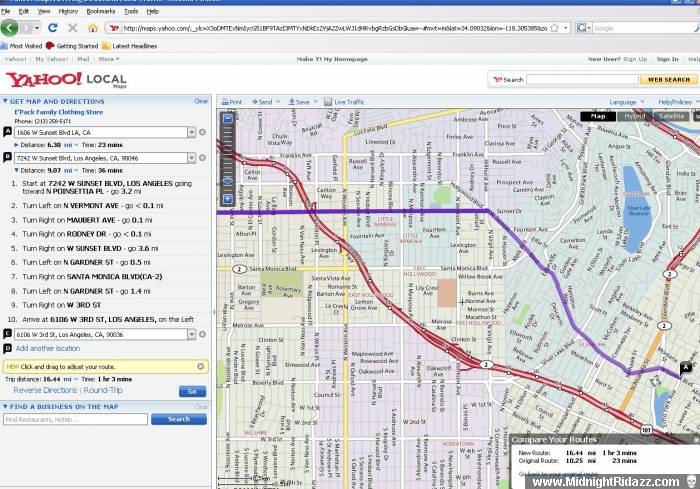Switch to Map view
The width and height of the screenshot is (700, 489).
598,116
